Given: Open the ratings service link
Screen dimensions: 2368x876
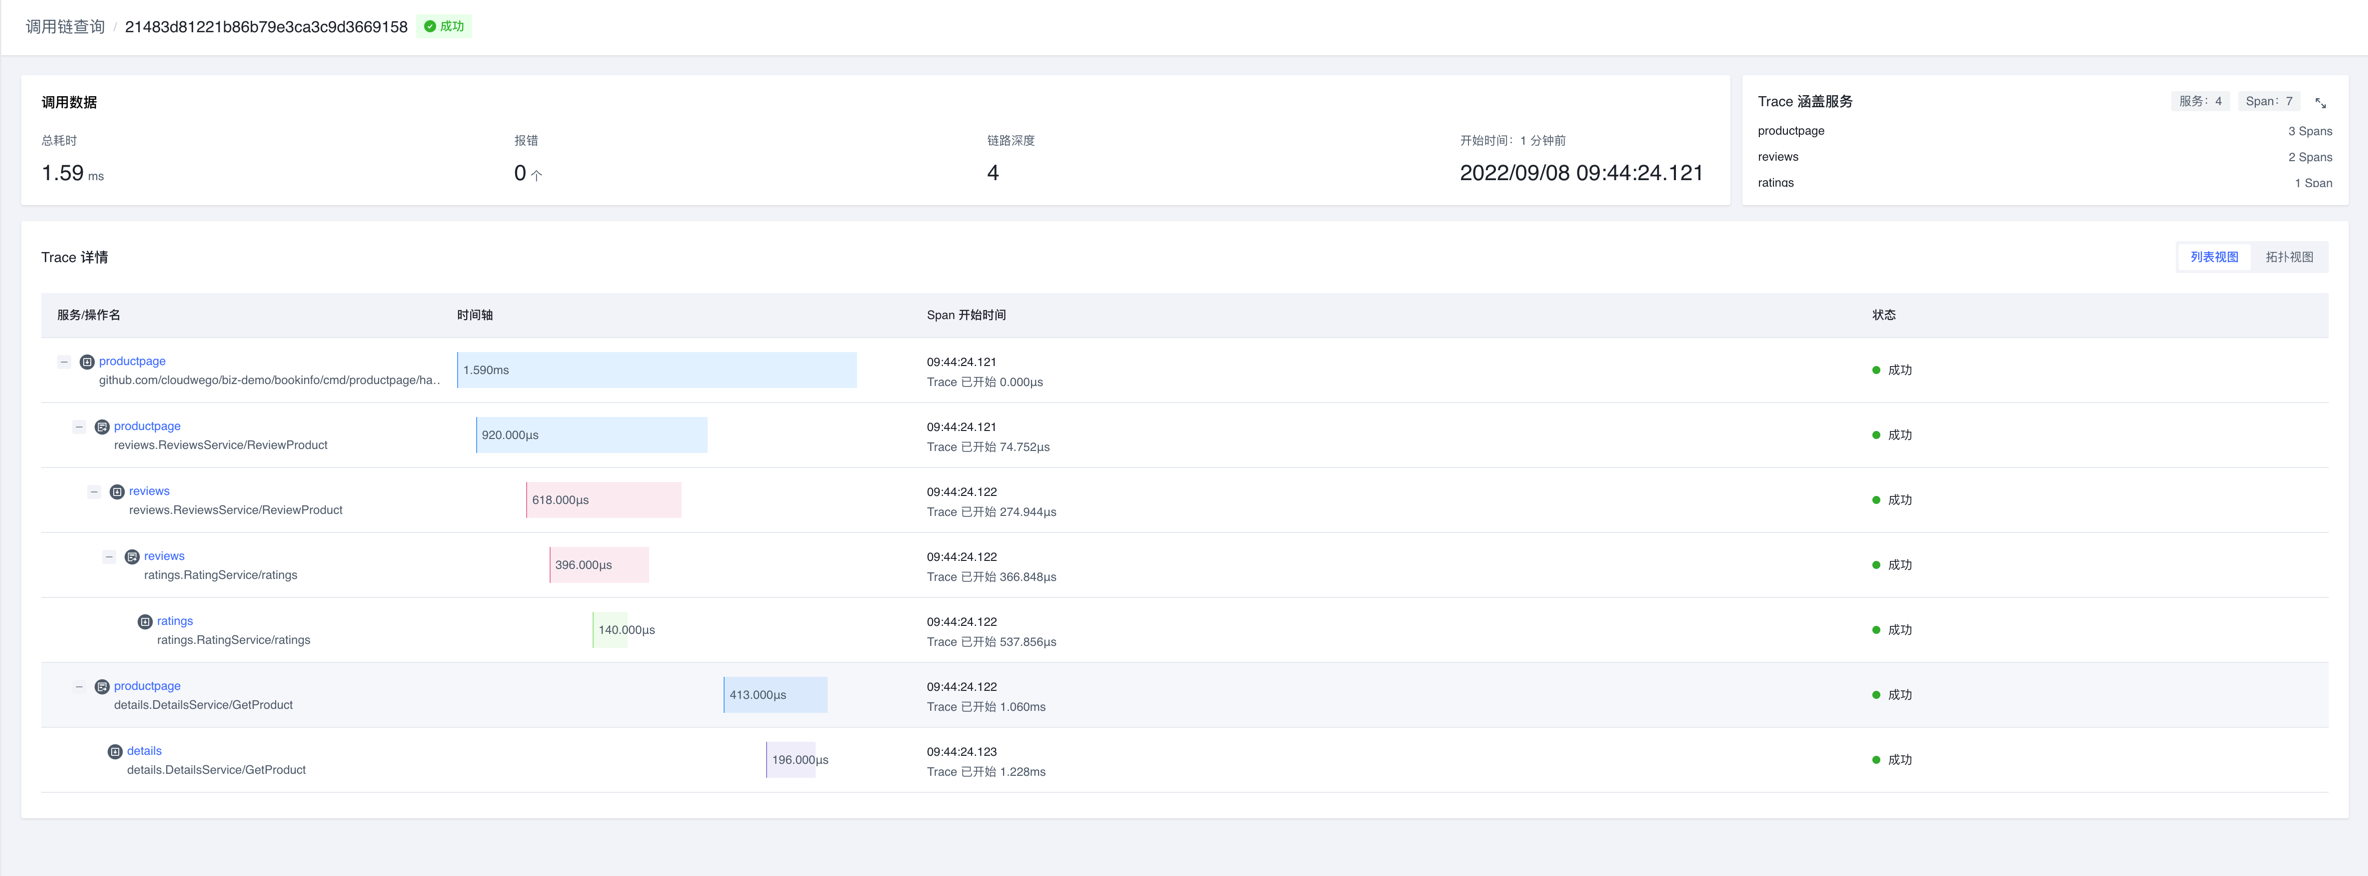Looking at the screenshot, I should point(175,621).
